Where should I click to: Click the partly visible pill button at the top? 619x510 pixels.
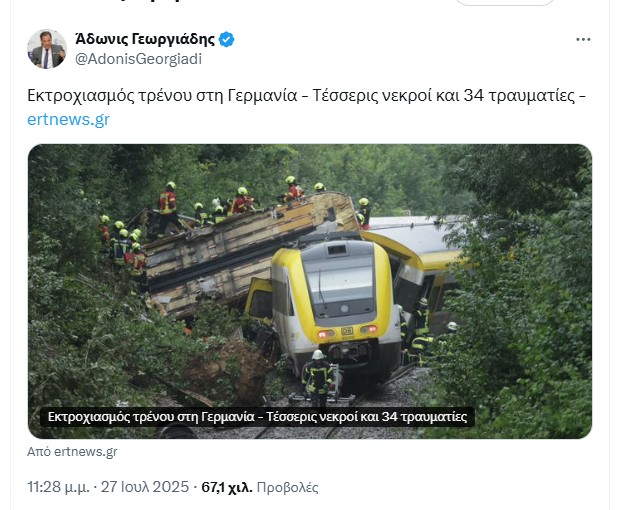[x=505, y=3]
